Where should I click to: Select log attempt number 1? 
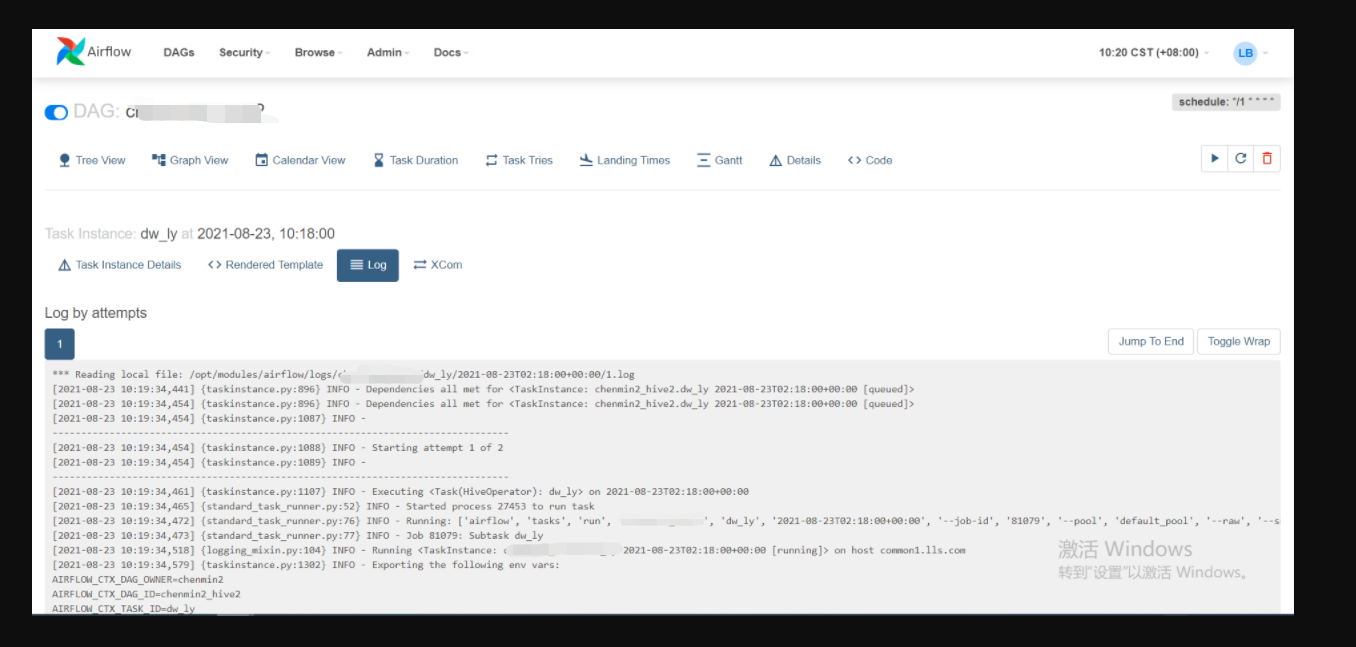point(59,341)
